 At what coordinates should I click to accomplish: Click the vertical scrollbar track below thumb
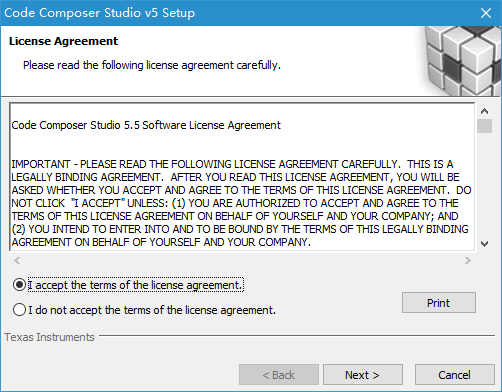(484, 185)
